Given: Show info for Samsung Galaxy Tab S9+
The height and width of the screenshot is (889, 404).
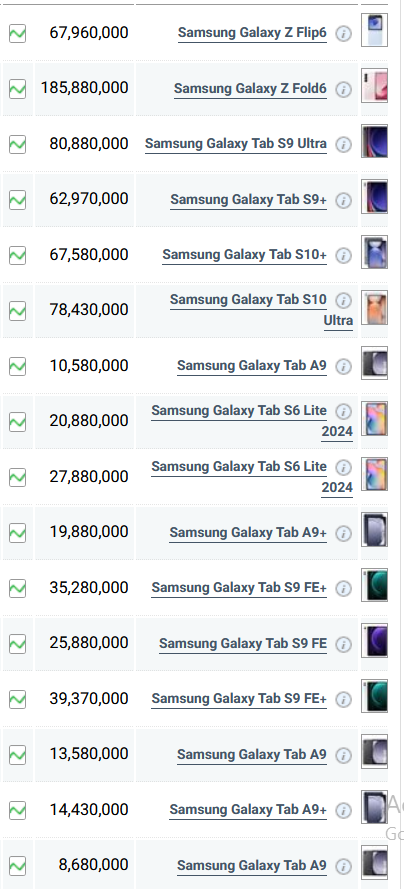Looking at the screenshot, I should (x=343, y=200).
